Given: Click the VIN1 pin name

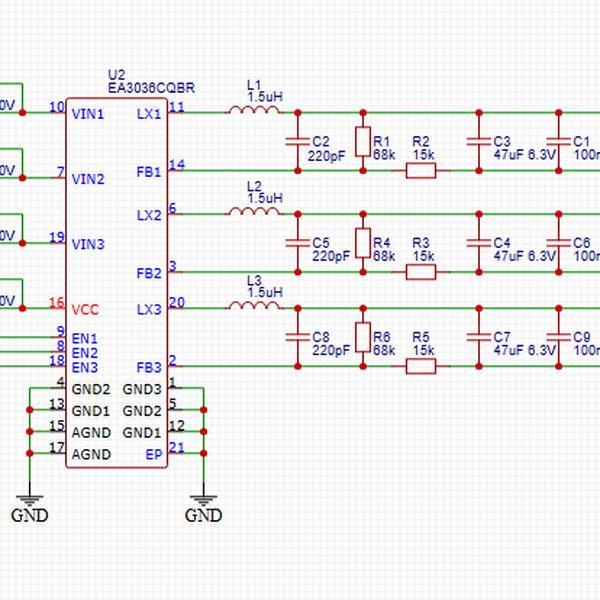Looking at the screenshot, I should [88, 114].
